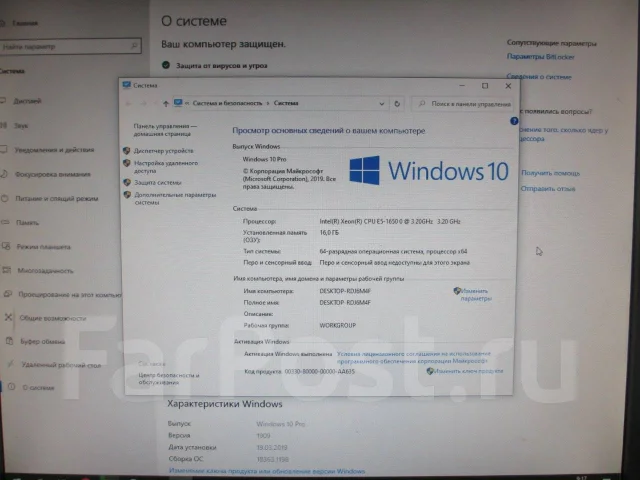Click the moon icon beside Фокусировка внимания

(4, 174)
